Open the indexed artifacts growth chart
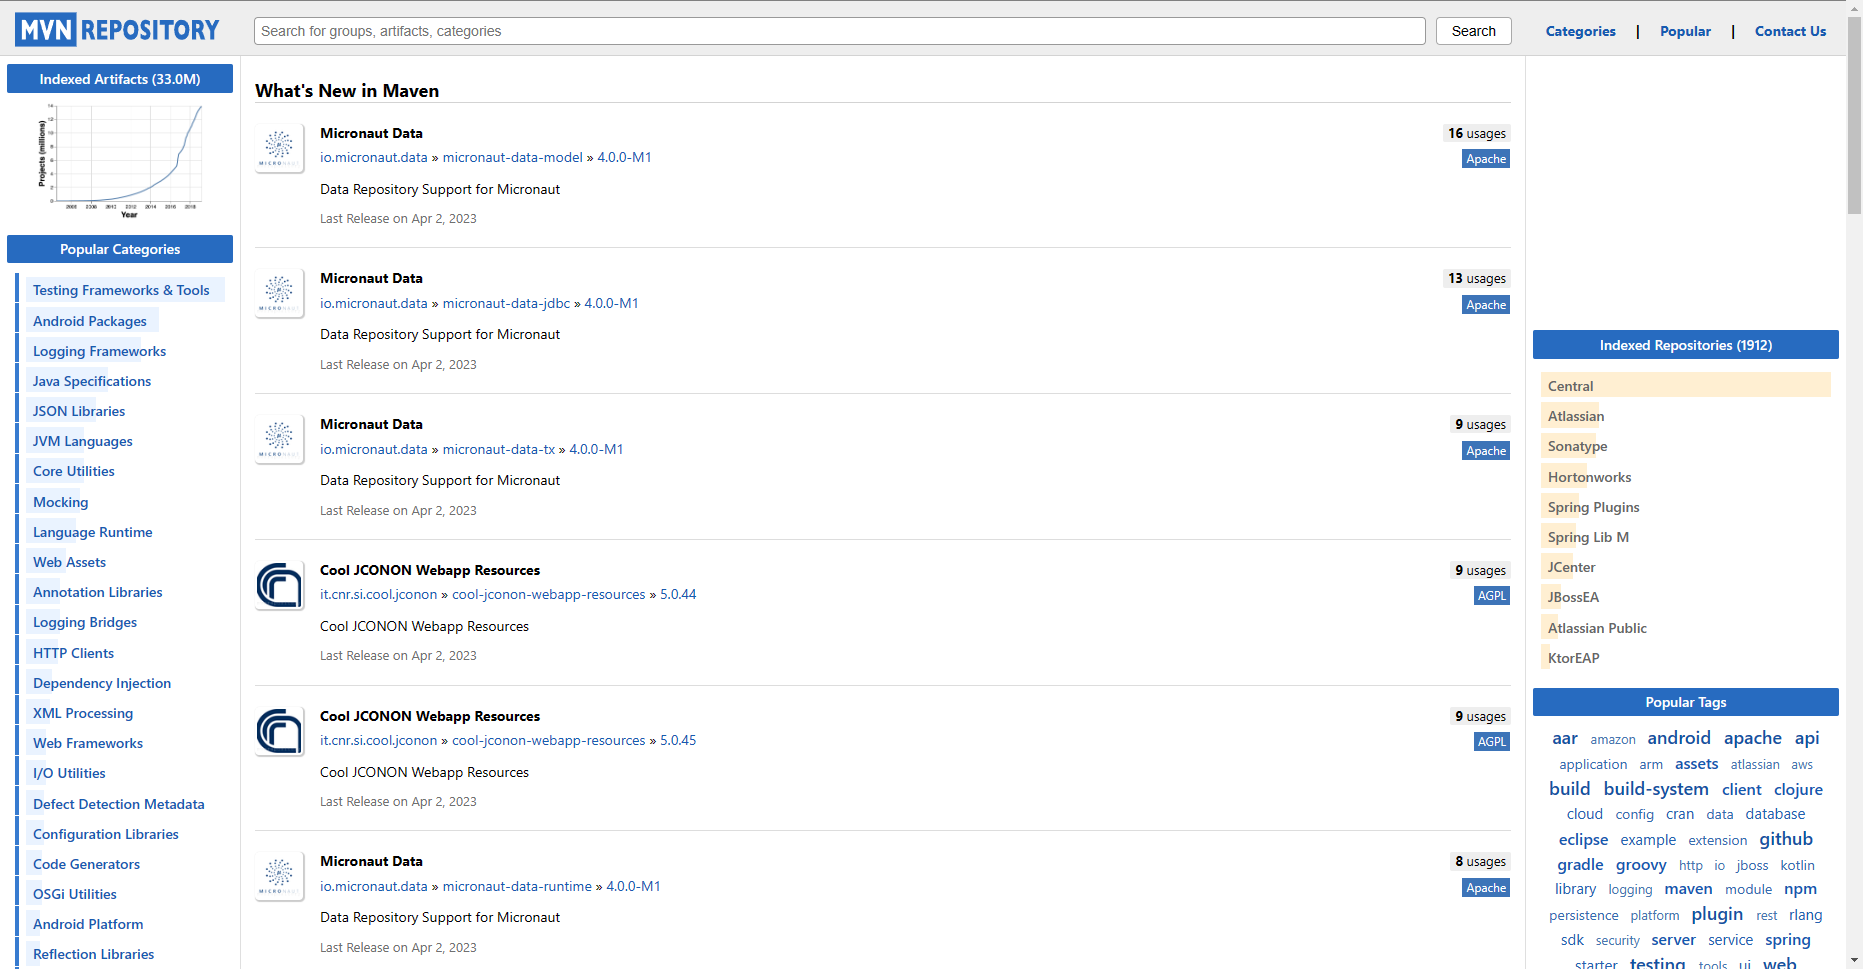Screen dimensions: 1863x969 pos(120,160)
